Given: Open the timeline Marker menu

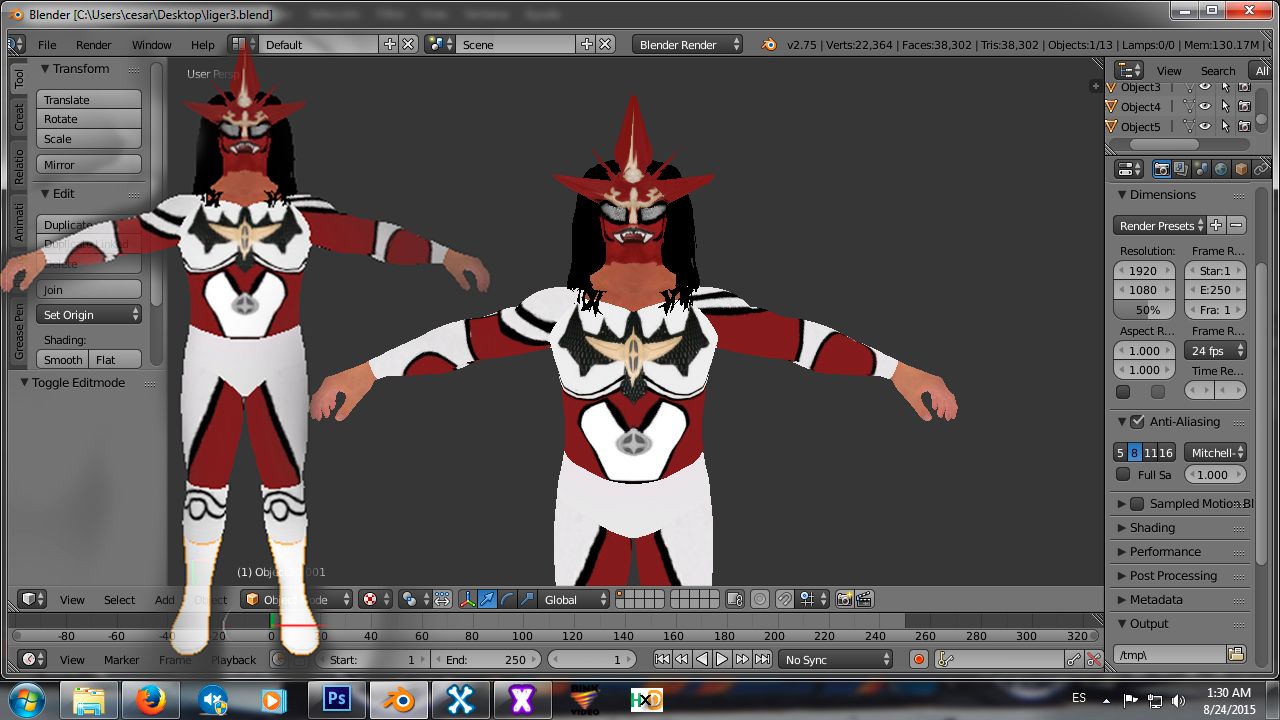Looking at the screenshot, I should tap(122, 659).
